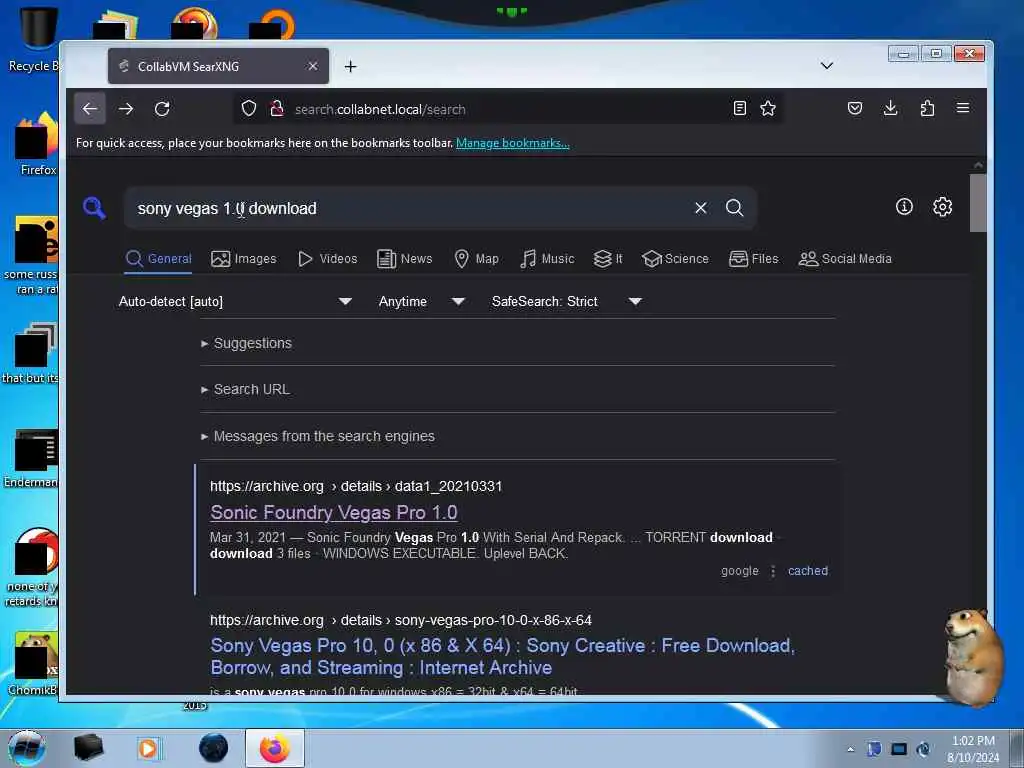Click the hamster desktop mascot
Viewport: 1024px width, 768px height.
click(x=972, y=656)
